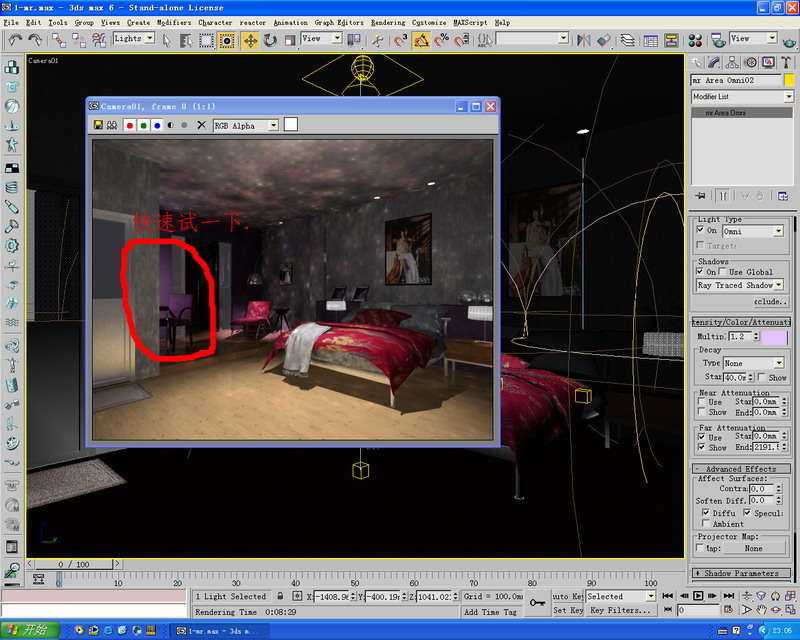Screen dimensions: 800x640
Task: Enable red channel in render window
Action: click(x=130, y=125)
